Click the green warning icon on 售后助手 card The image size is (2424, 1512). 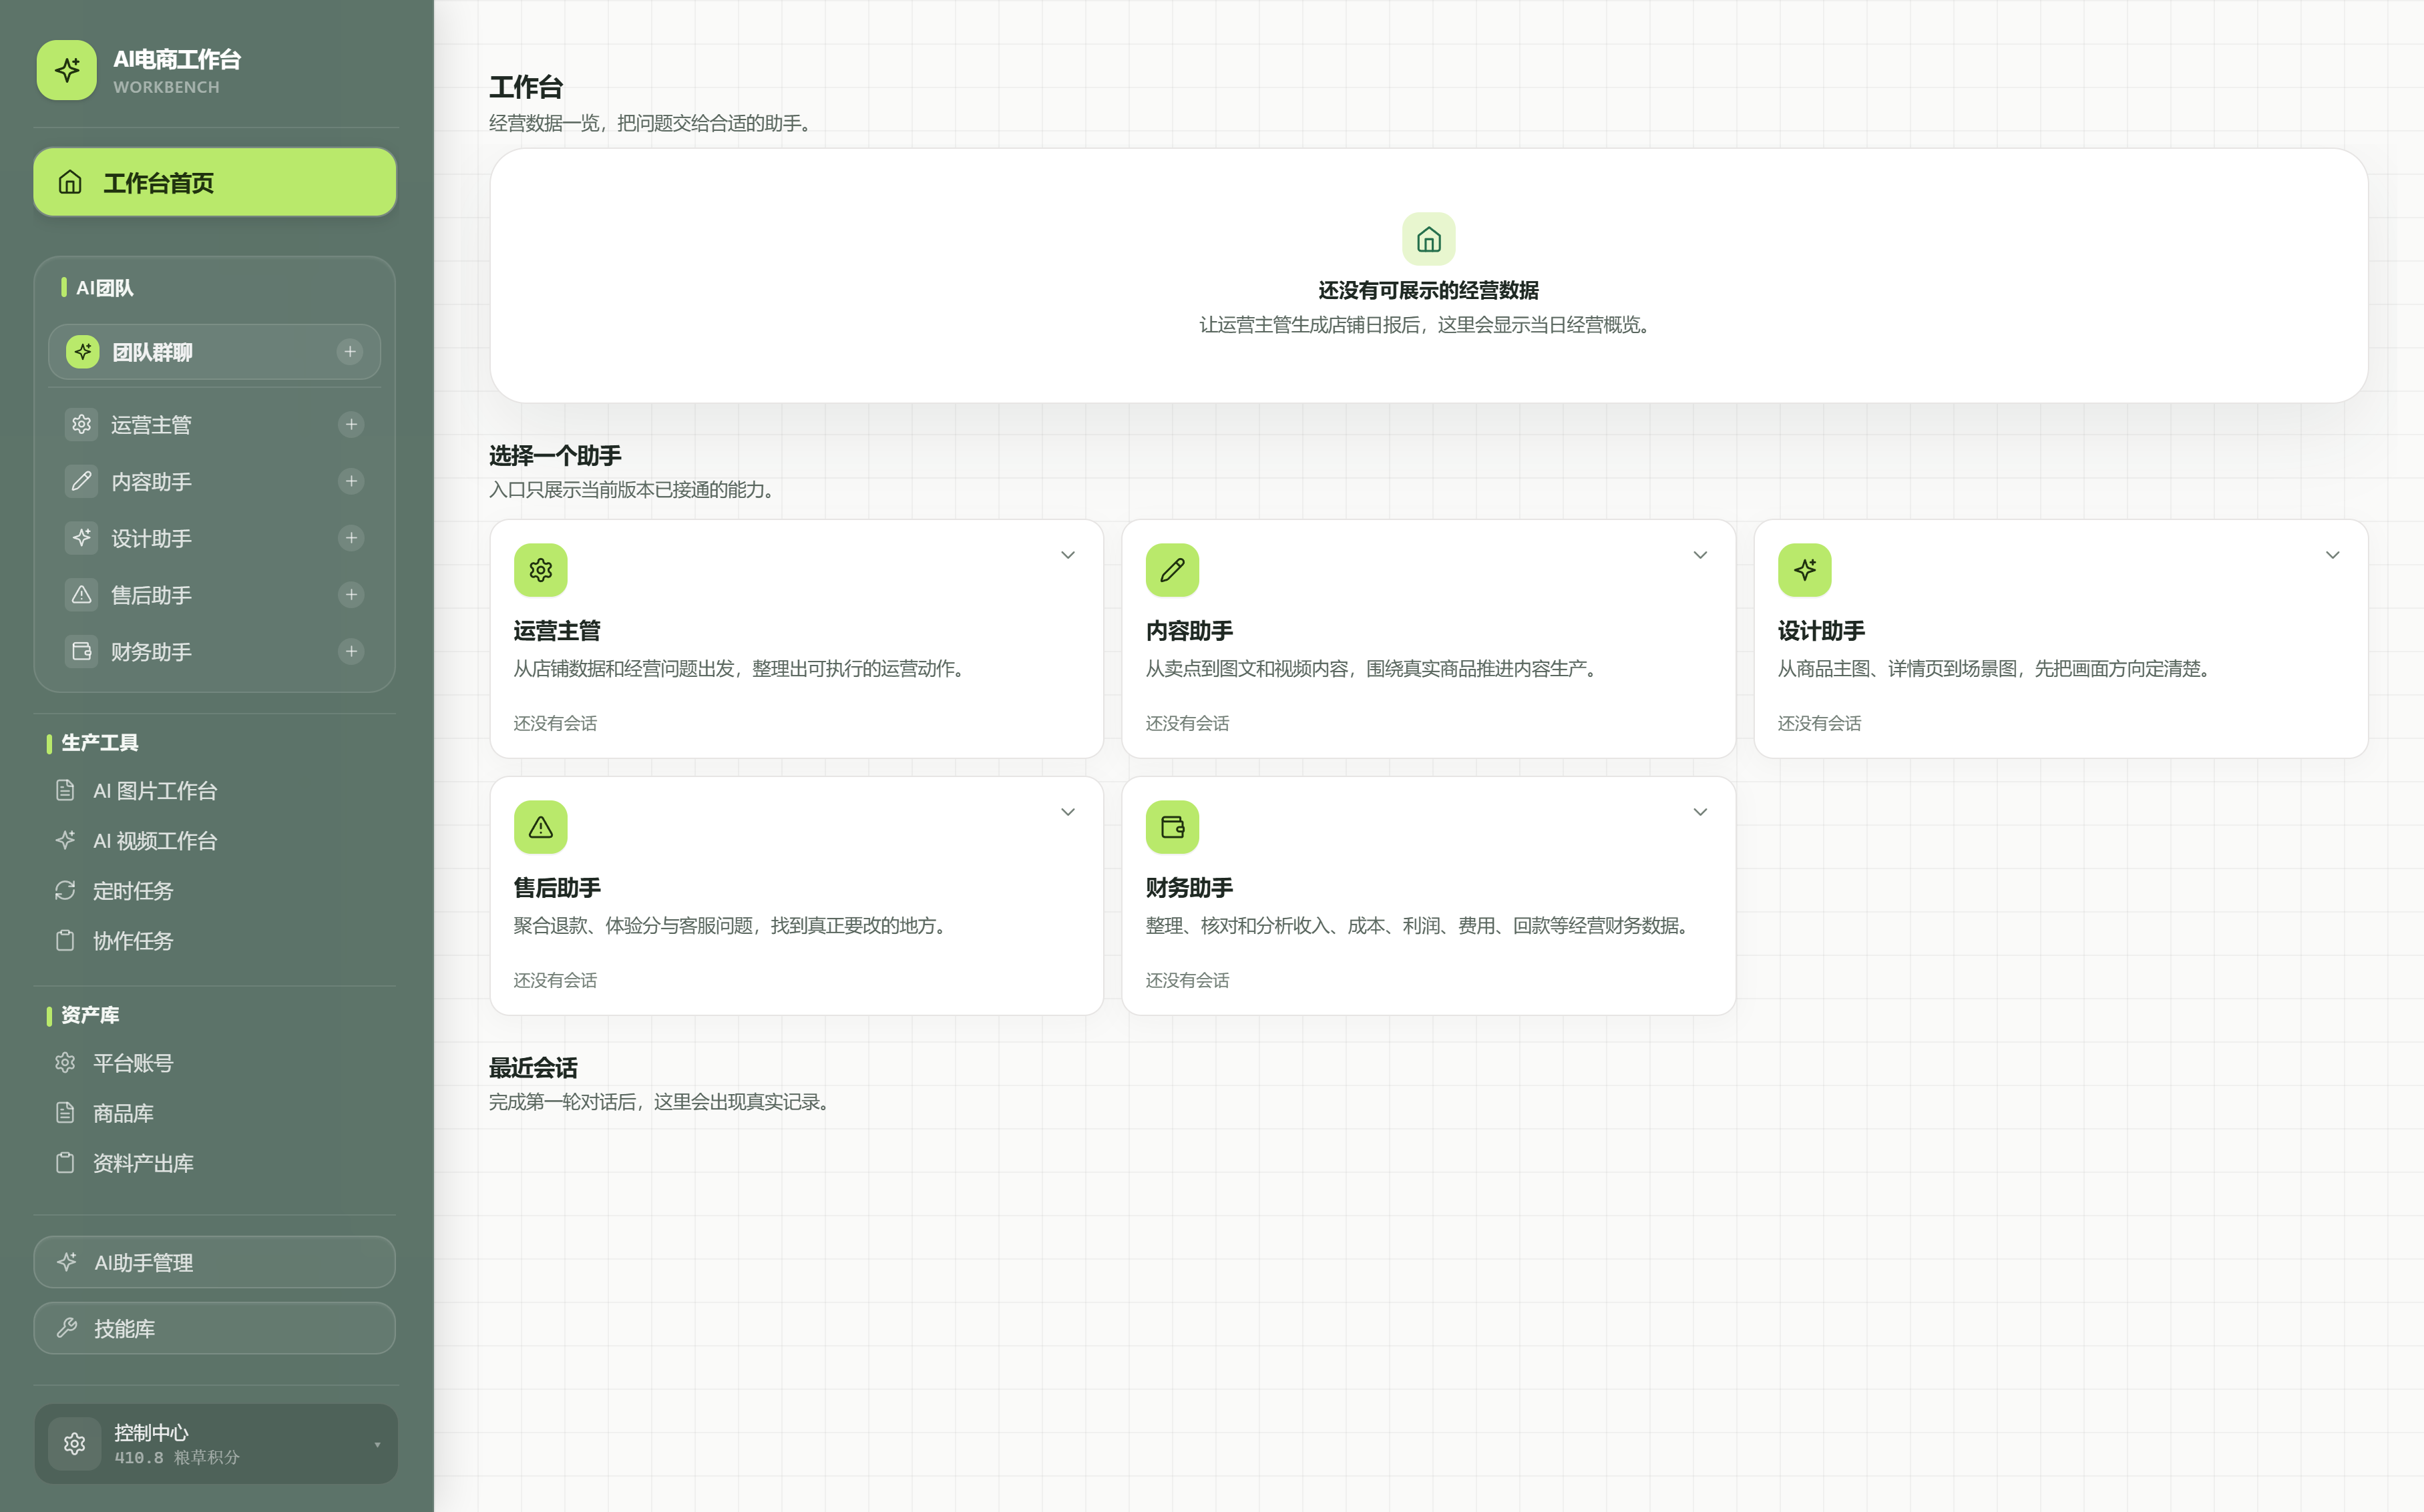[x=541, y=827]
